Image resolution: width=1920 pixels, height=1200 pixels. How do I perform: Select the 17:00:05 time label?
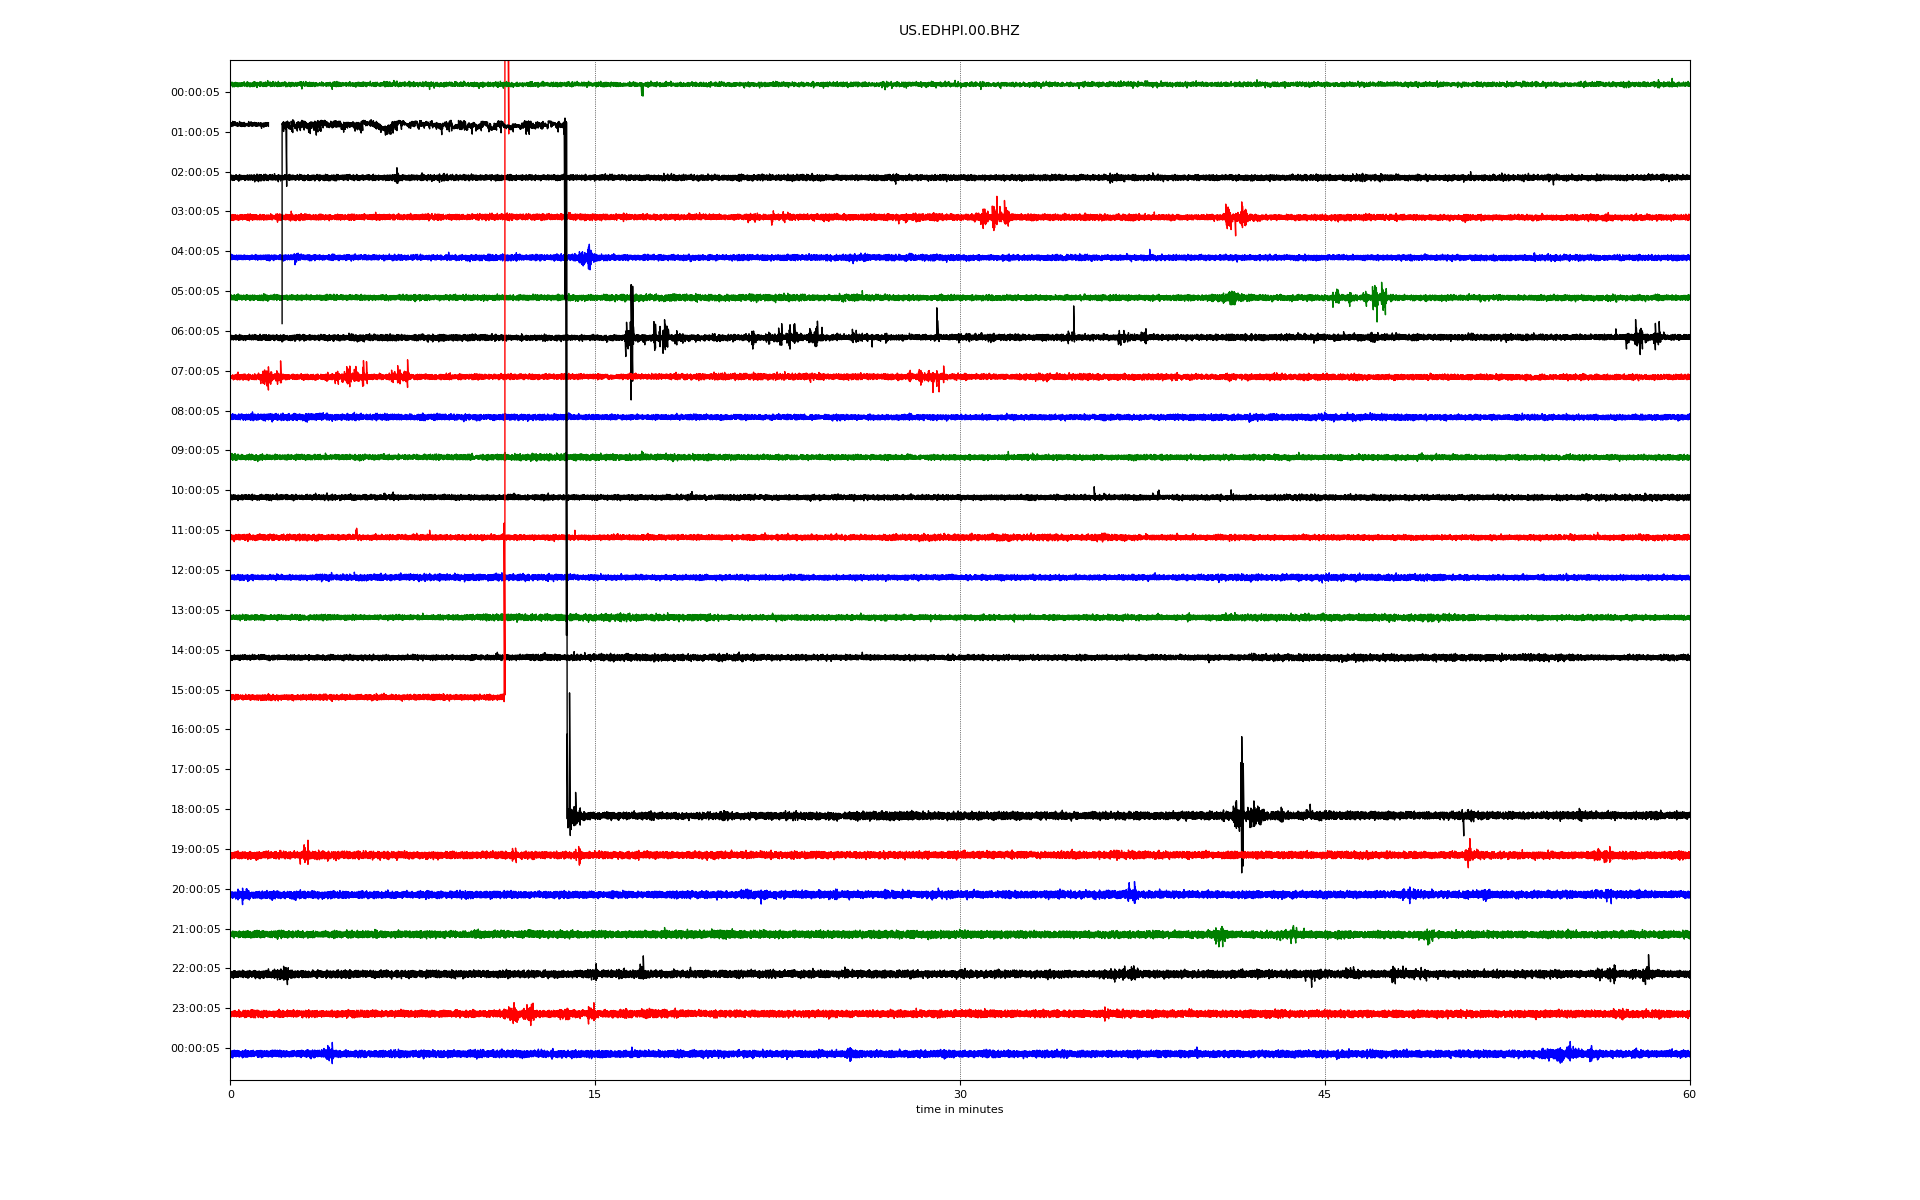point(195,770)
